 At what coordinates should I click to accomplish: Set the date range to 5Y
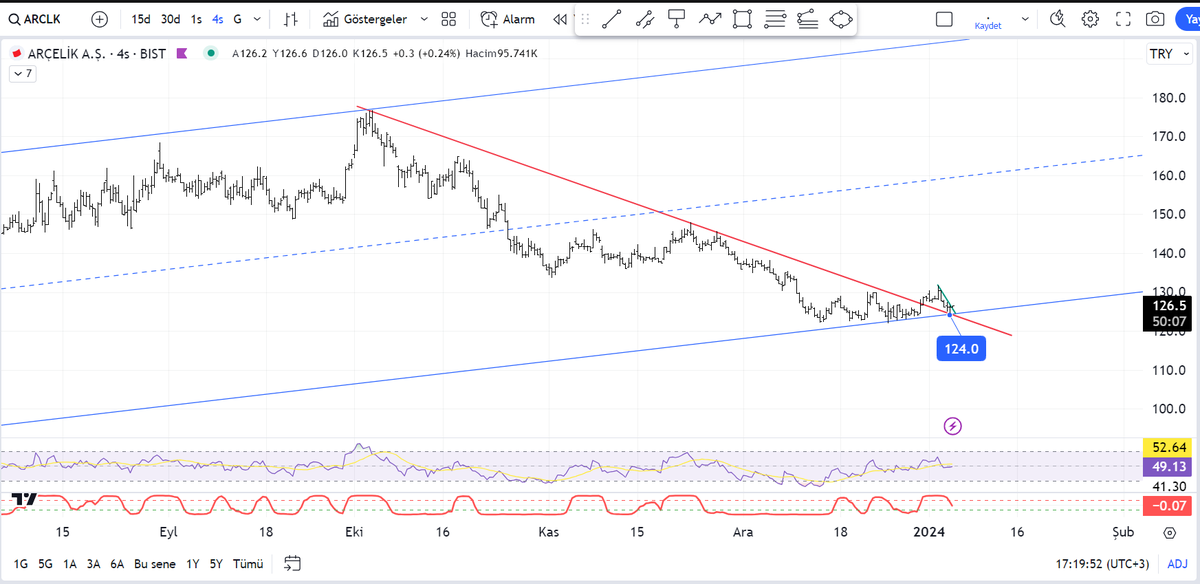pos(216,564)
